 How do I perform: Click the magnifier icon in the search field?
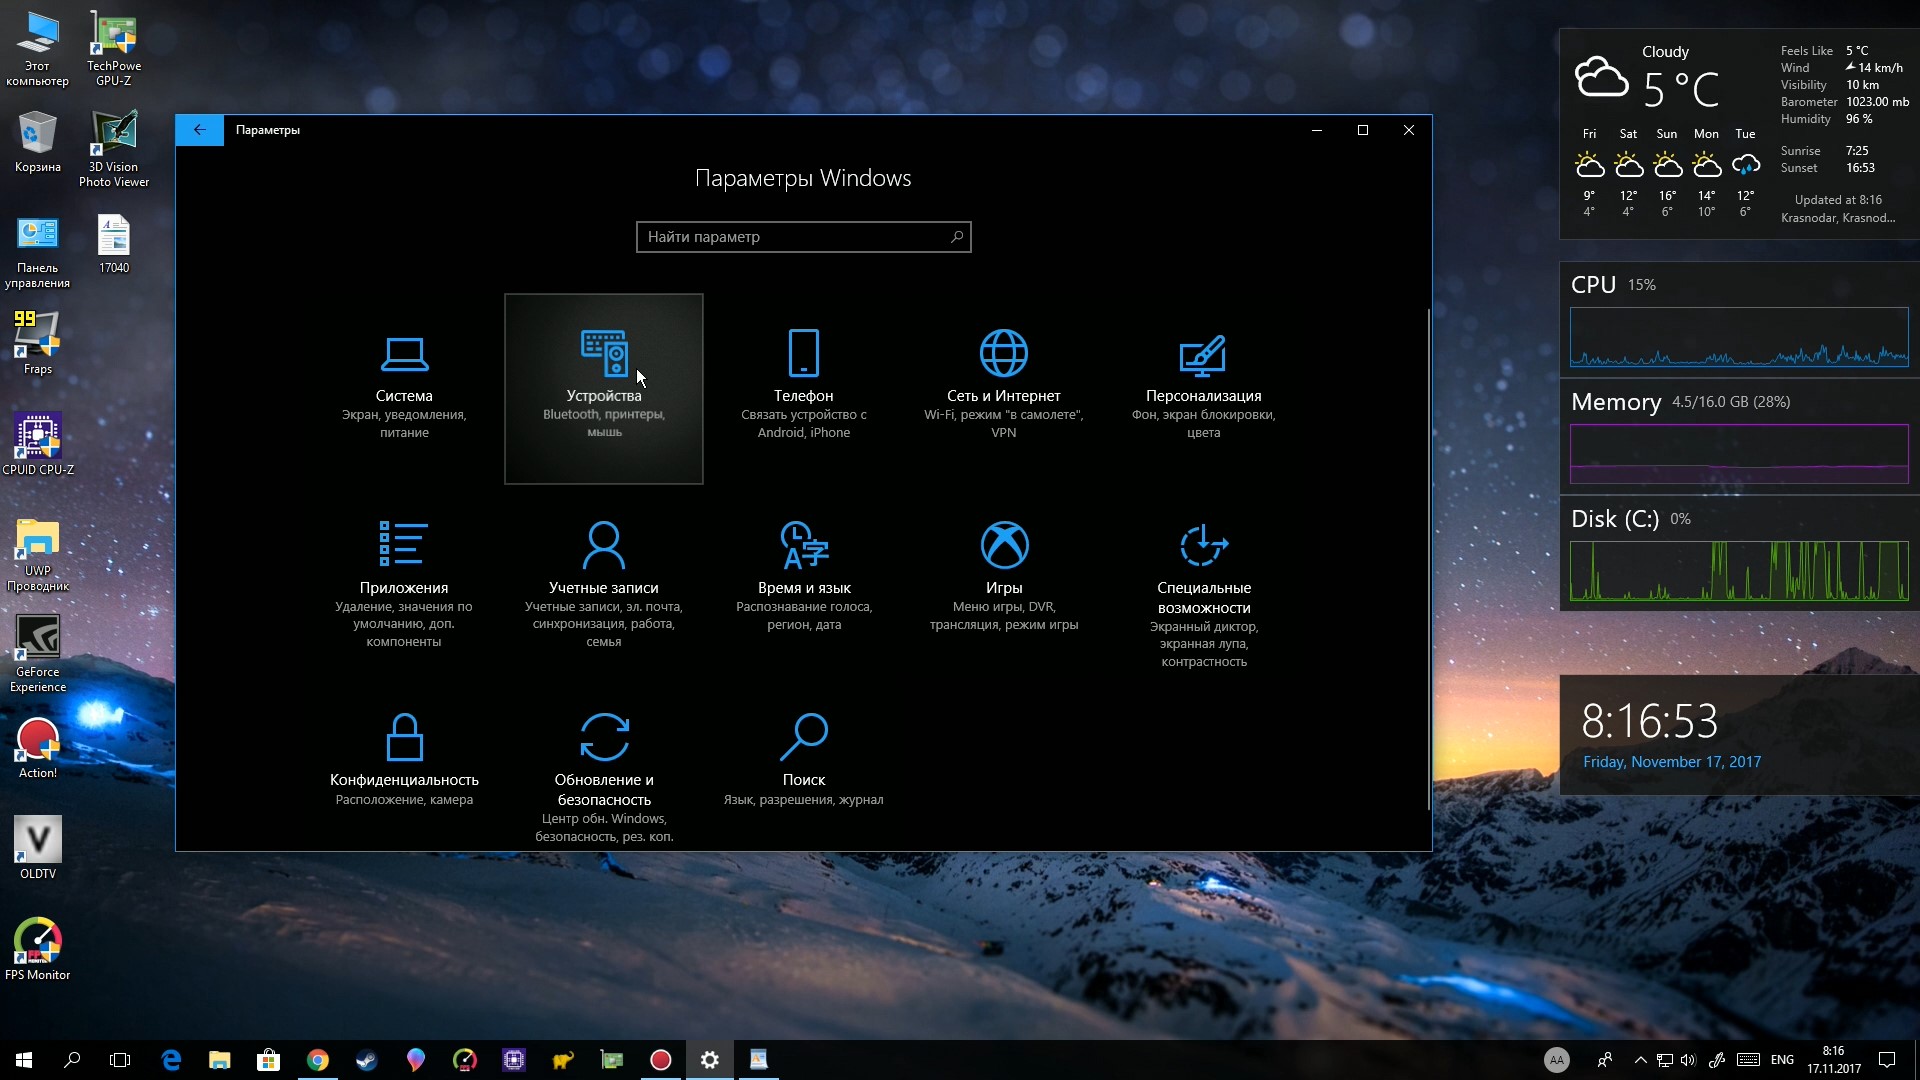click(956, 237)
